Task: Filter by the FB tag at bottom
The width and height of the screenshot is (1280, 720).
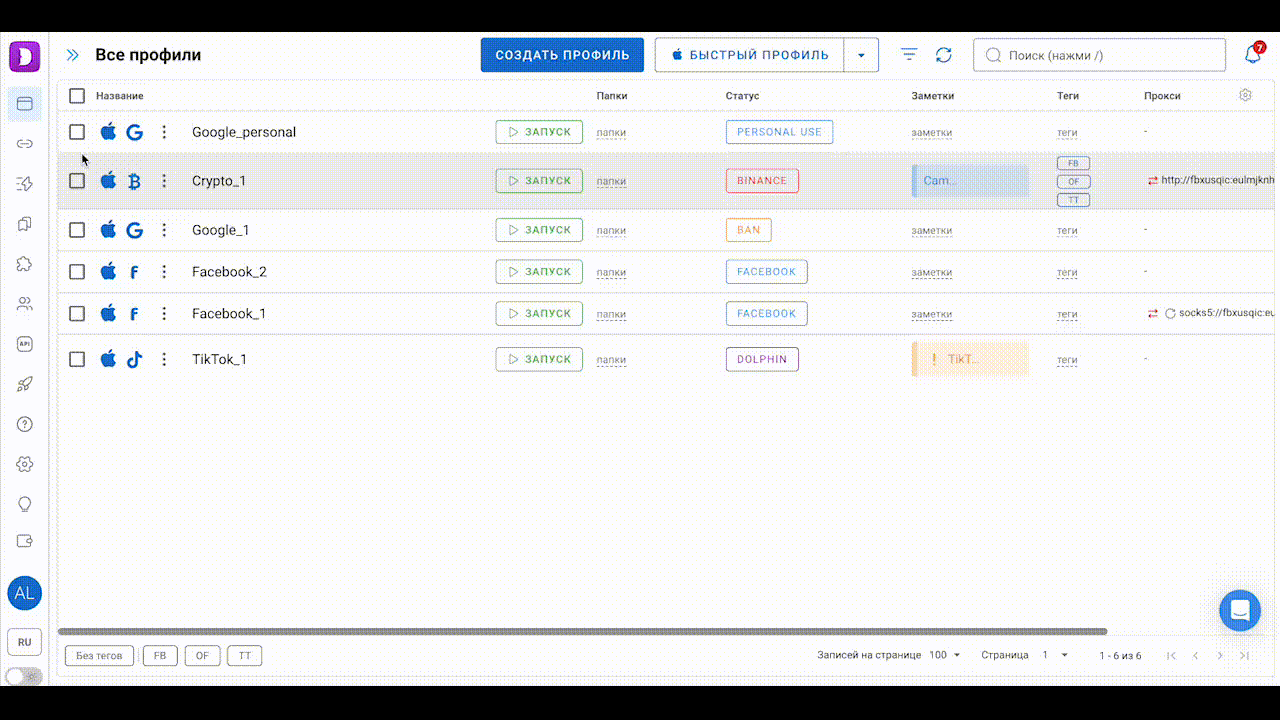Action: click(160, 656)
